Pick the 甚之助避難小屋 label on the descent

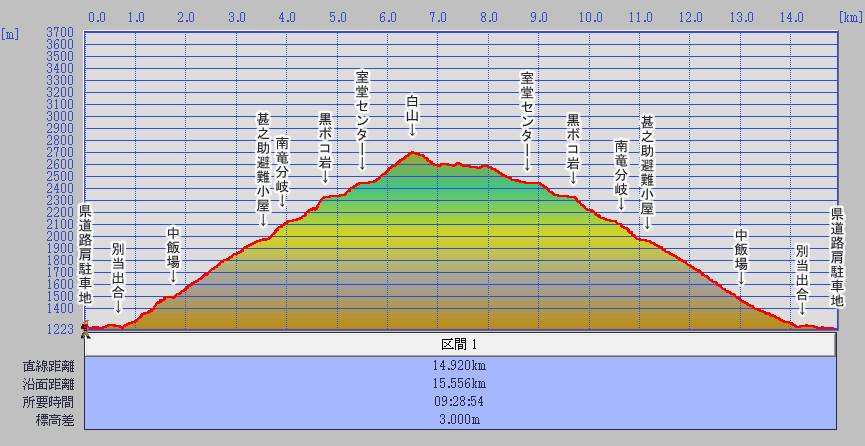pyautogui.click(x=647, y=158)
